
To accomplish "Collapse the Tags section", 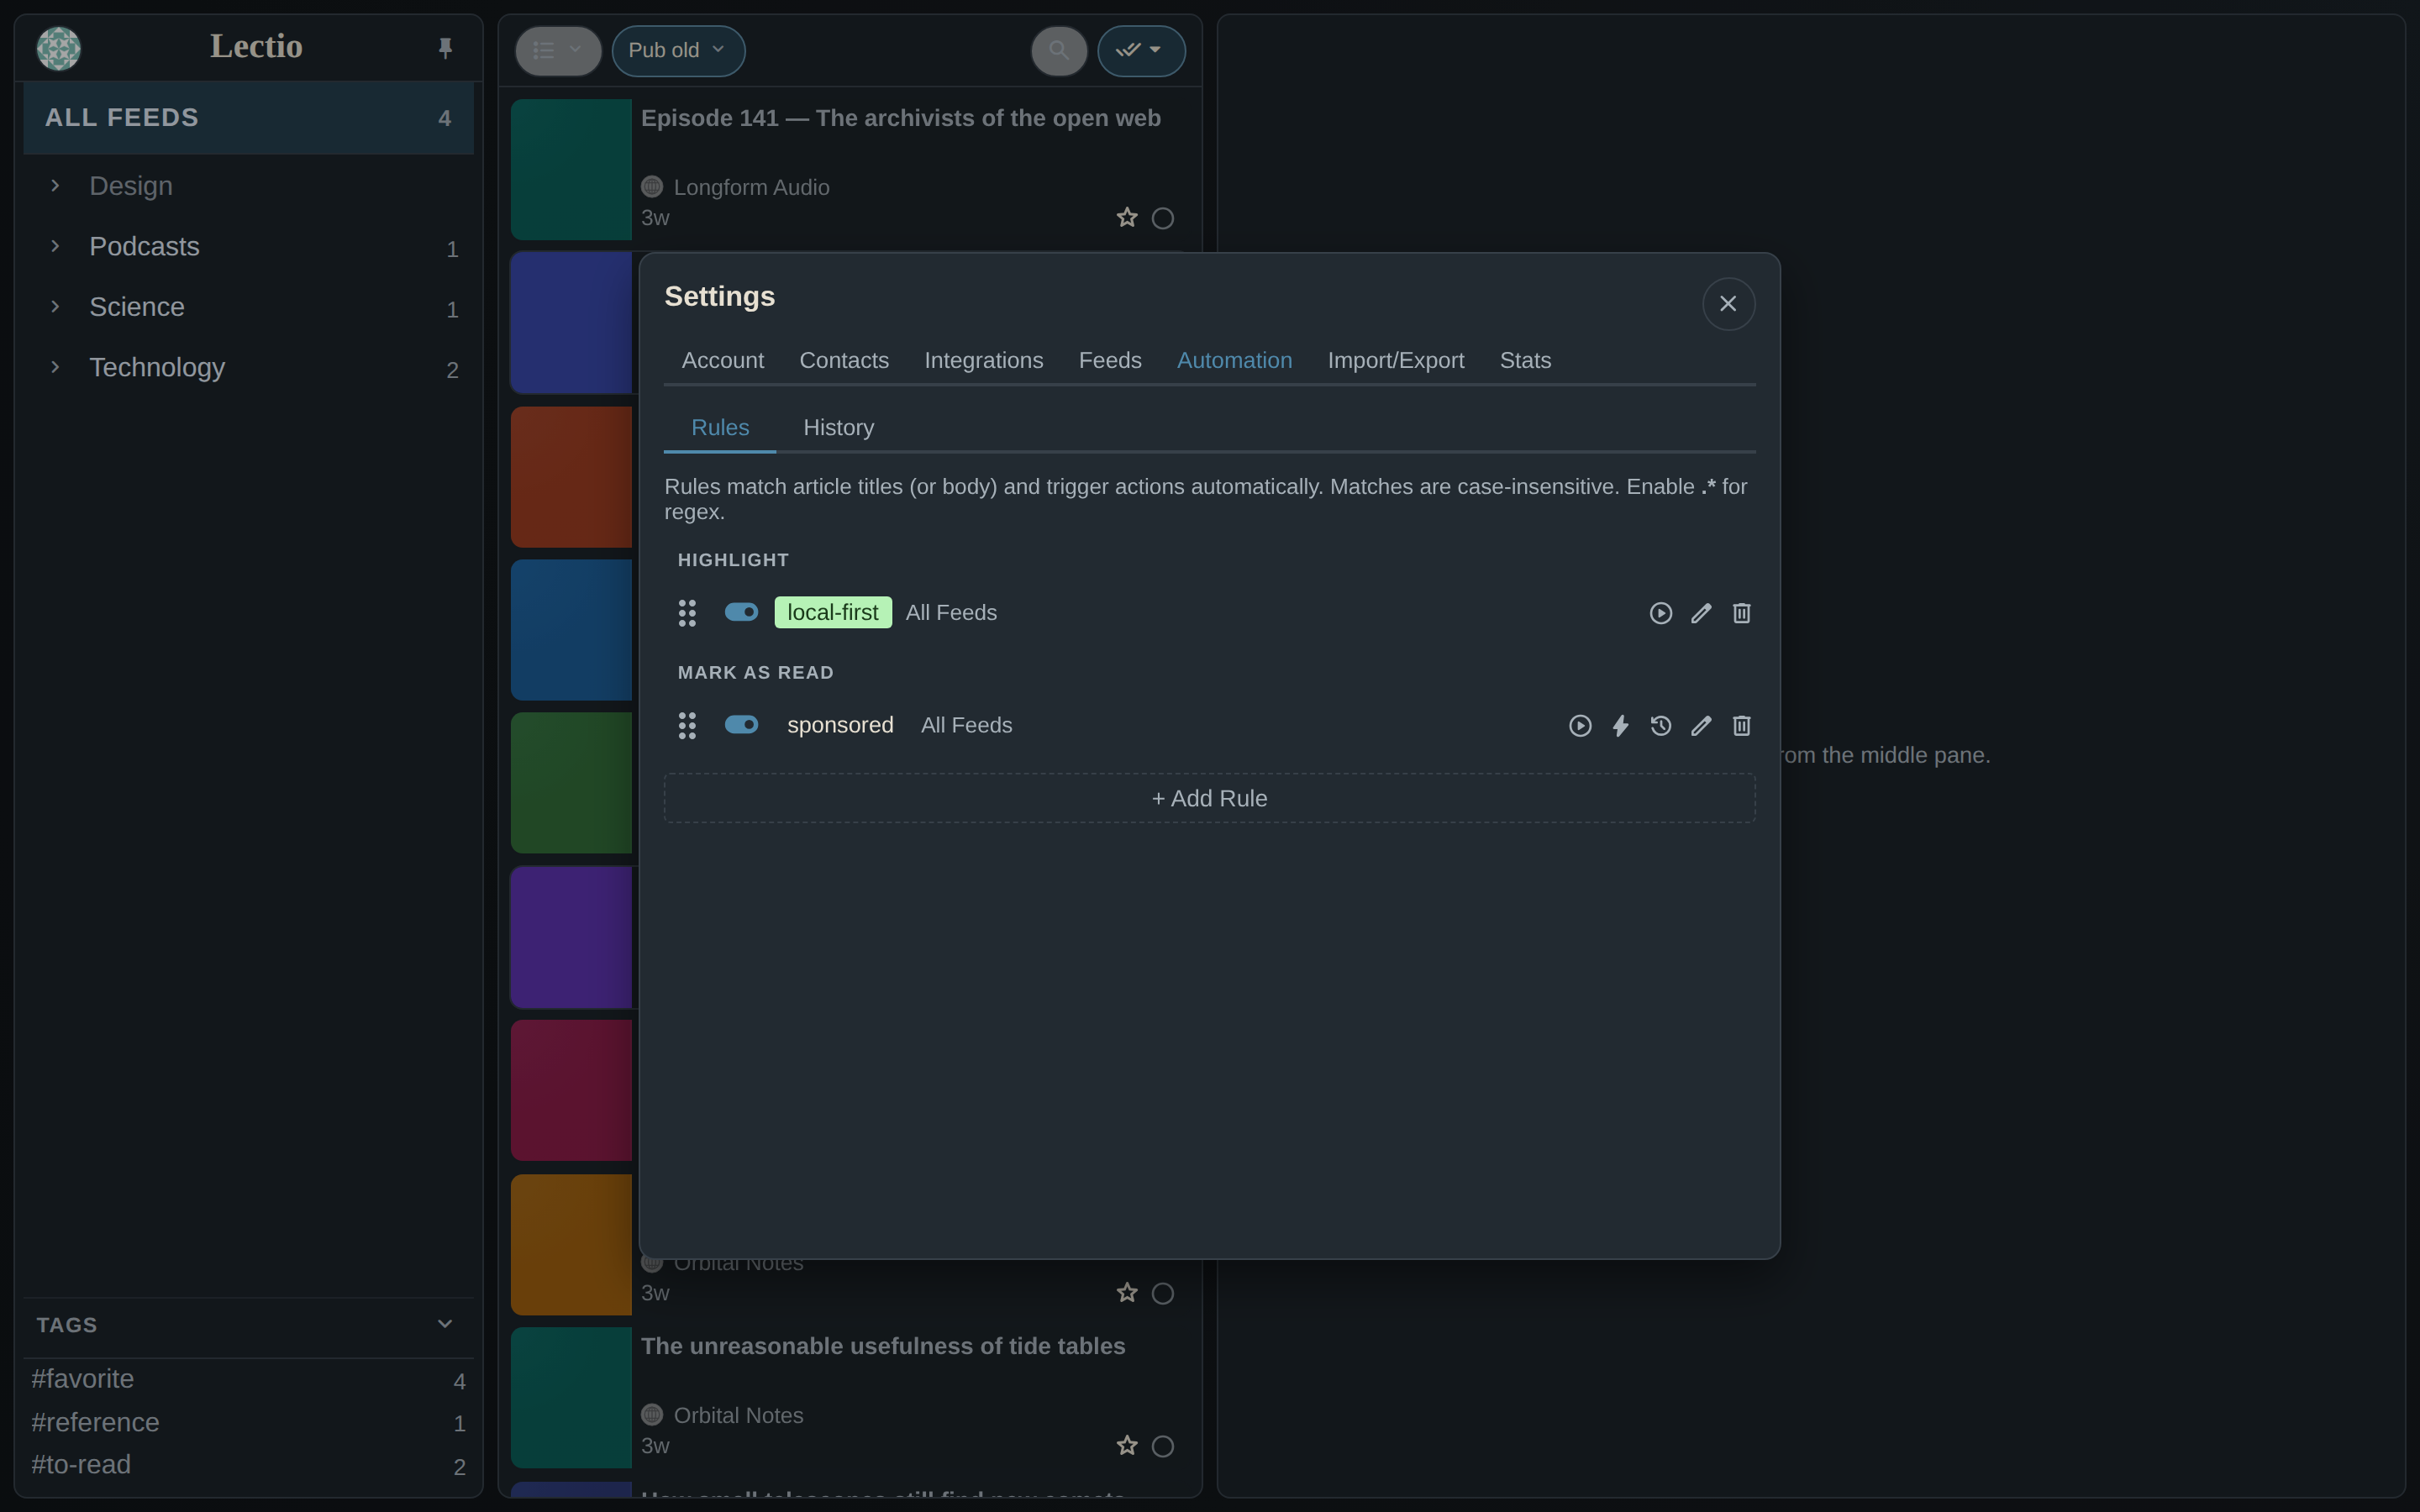I will pos(445,1324).
